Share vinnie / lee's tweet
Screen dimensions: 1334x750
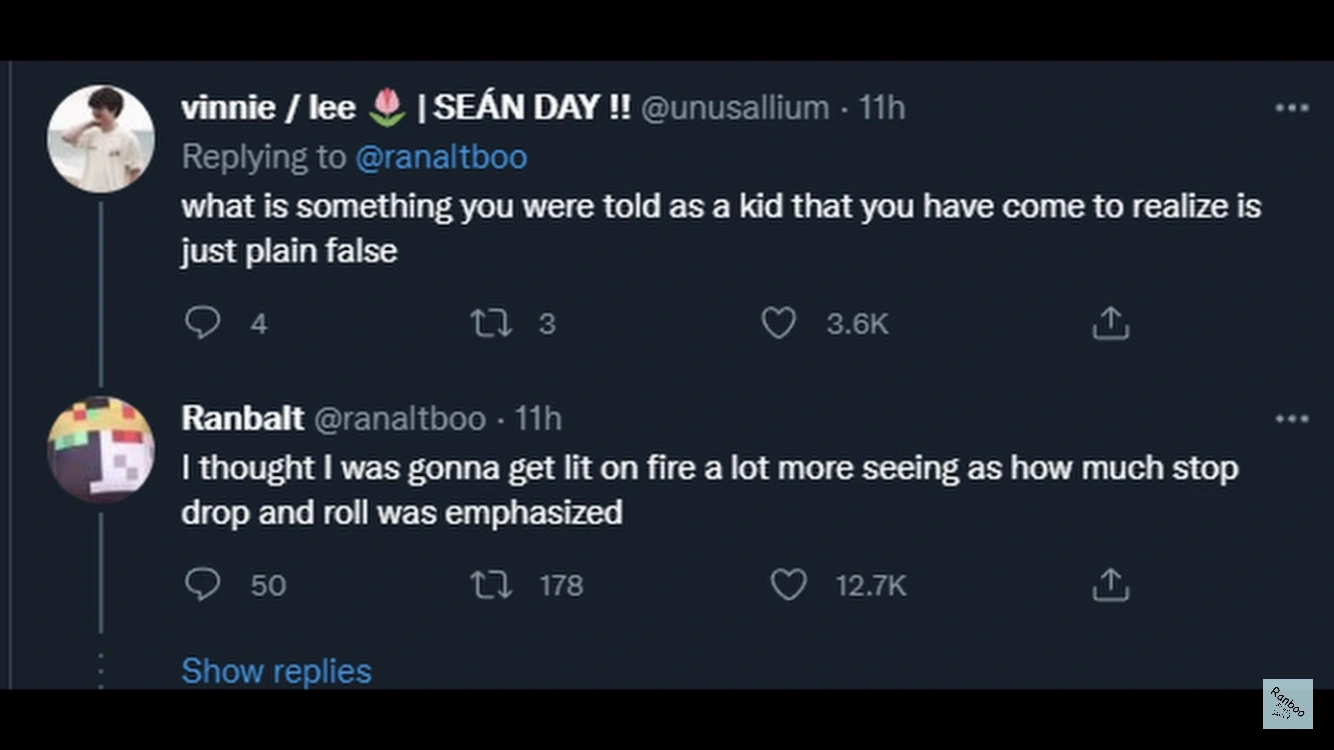tap(1110, 323)
